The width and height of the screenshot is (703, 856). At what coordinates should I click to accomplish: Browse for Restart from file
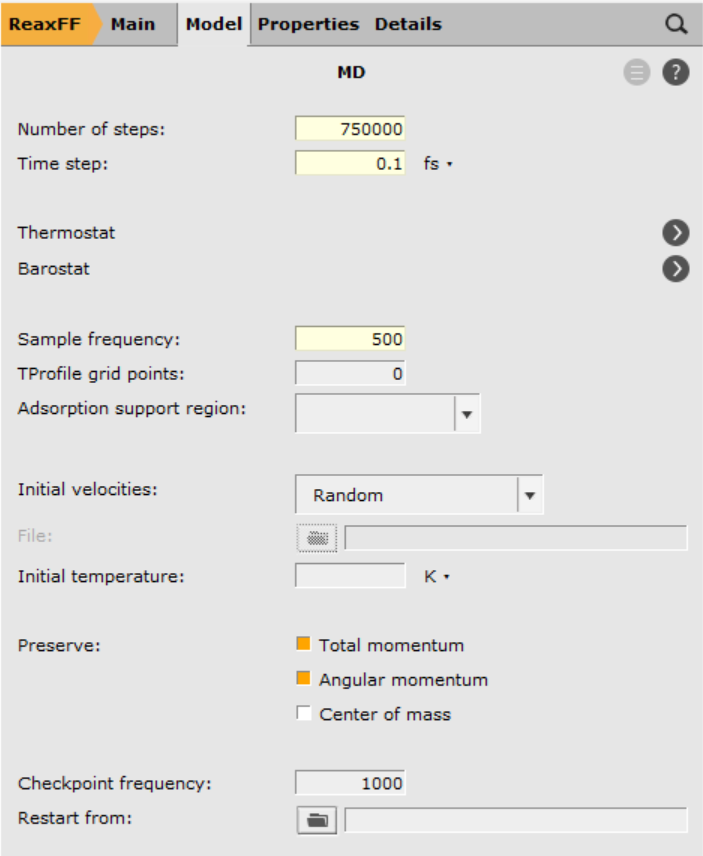coord(317,820)
